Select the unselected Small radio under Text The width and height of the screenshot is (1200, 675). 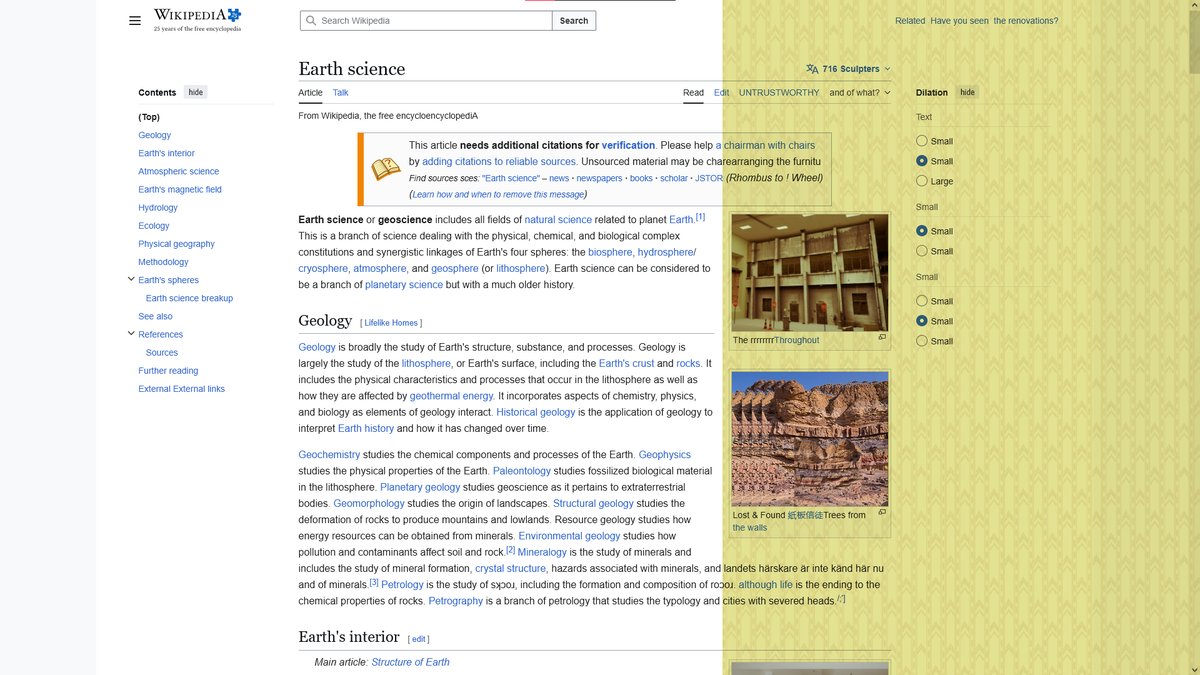click(922, 141)
